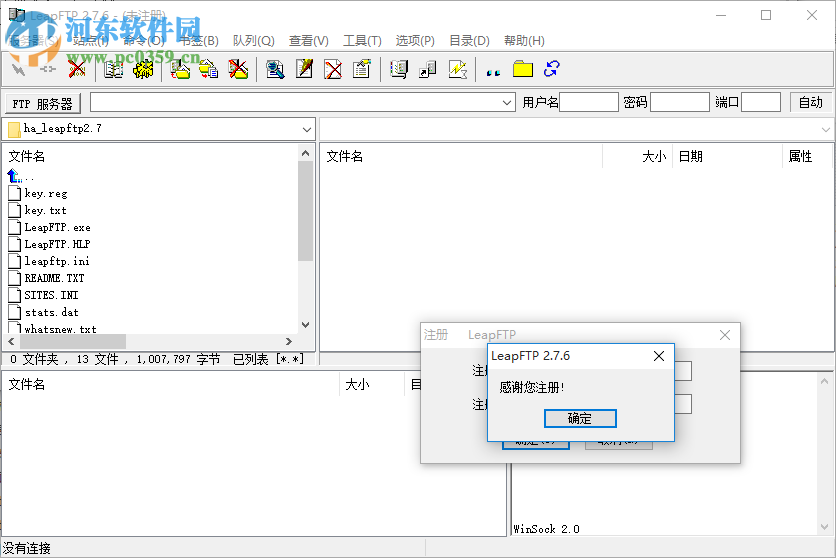Screen dimensions: 836x558
Task: Click the local list scroll-left arrow
Action: click(12, 341)
